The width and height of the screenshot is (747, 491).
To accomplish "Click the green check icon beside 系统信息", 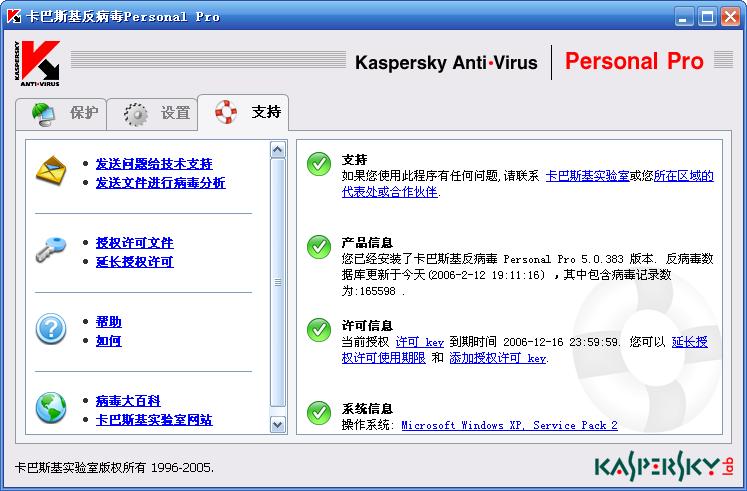I will pyautogui.click(x=319, y=413).
